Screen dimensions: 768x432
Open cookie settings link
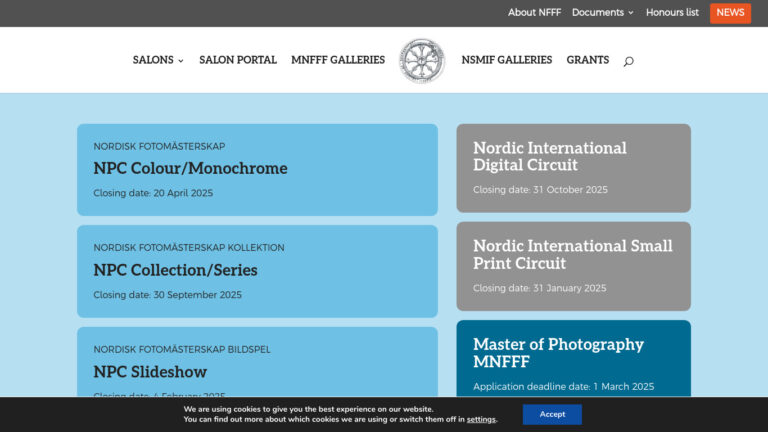481,420
